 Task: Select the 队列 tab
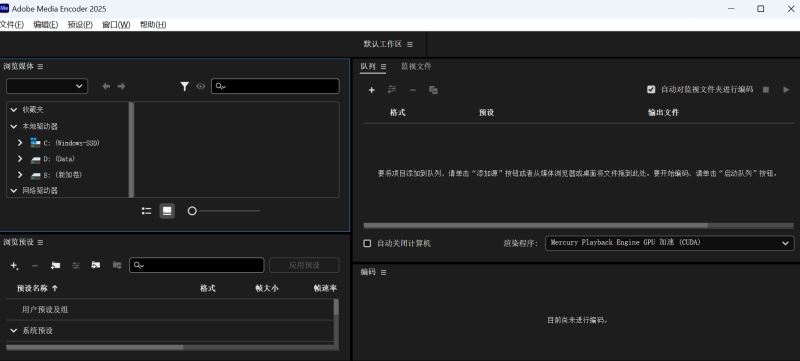click(368, 66)
